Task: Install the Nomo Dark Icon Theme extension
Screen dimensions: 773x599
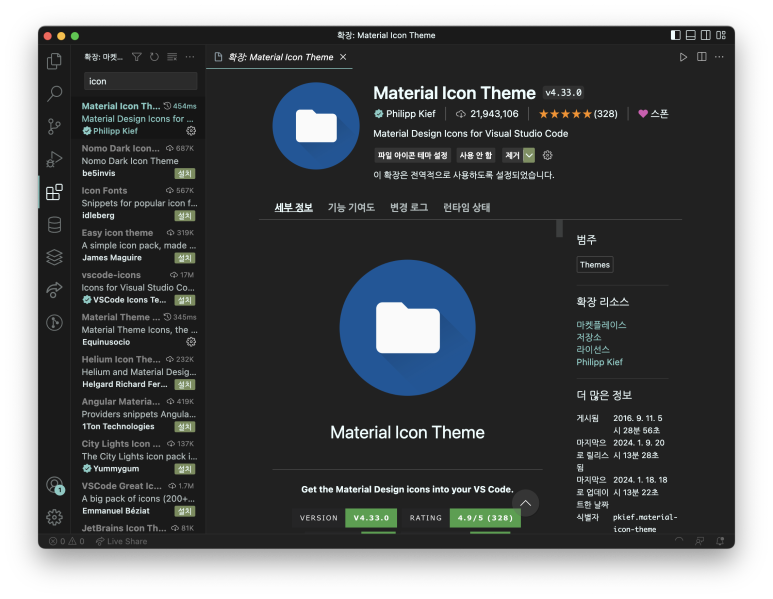Action: (185, 174)
